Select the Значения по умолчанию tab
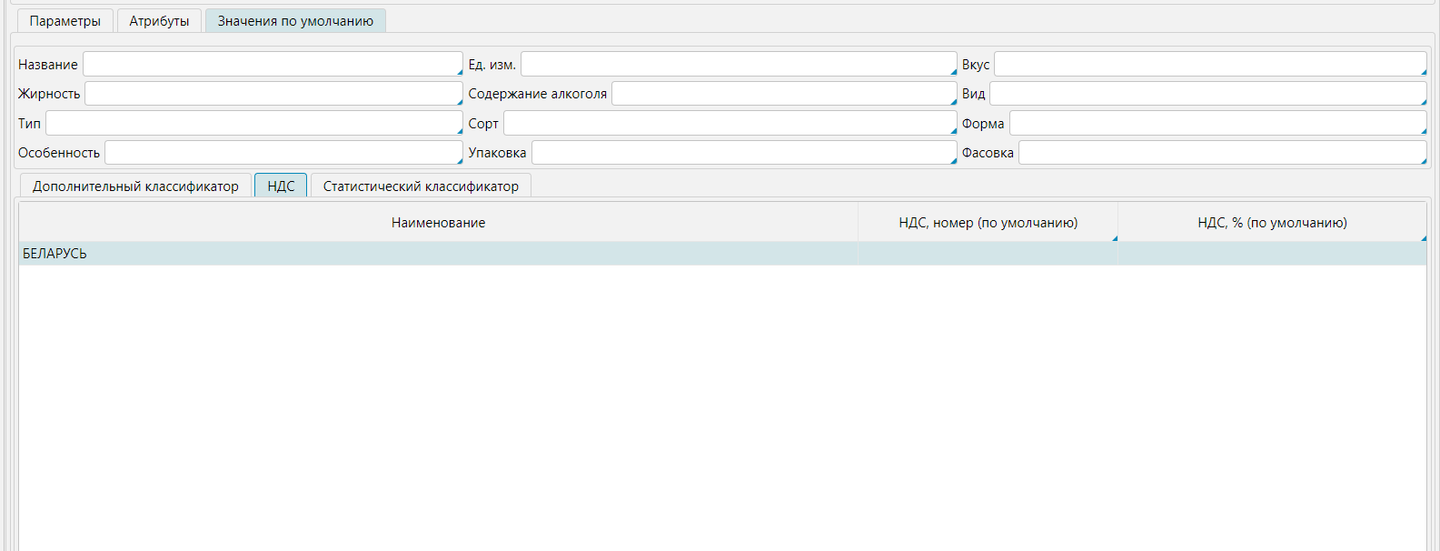Image resolution: width=1440 pixels, height=551 pixels. click(295, 21)
